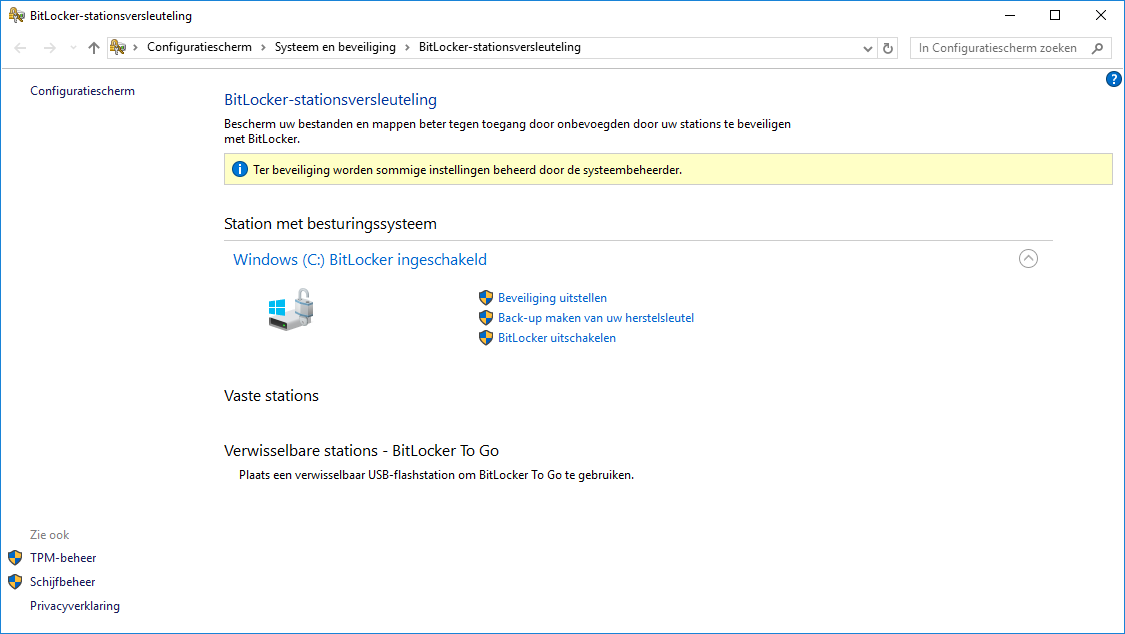Close the BitLocker window
The image size is (1125, 634).
[1101, 15]
